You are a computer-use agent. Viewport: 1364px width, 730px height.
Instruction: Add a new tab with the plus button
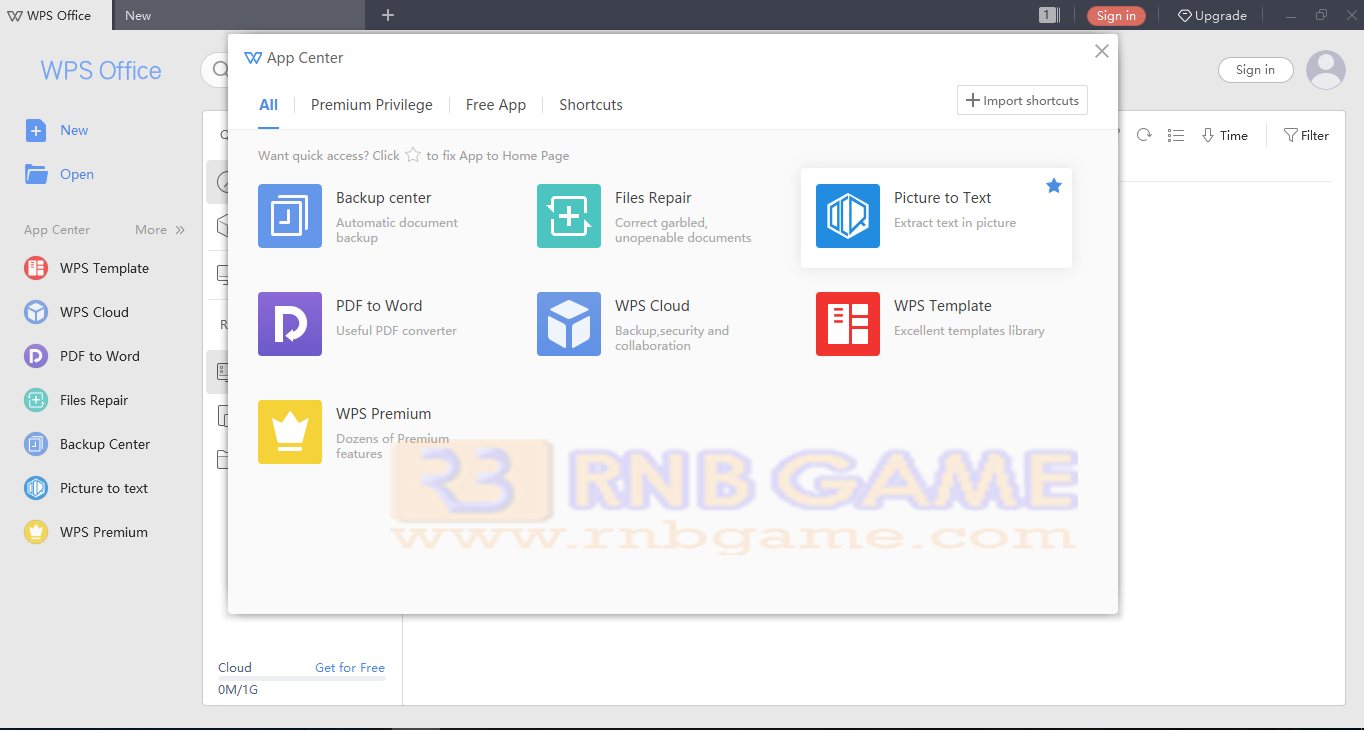tap(388, 15)
